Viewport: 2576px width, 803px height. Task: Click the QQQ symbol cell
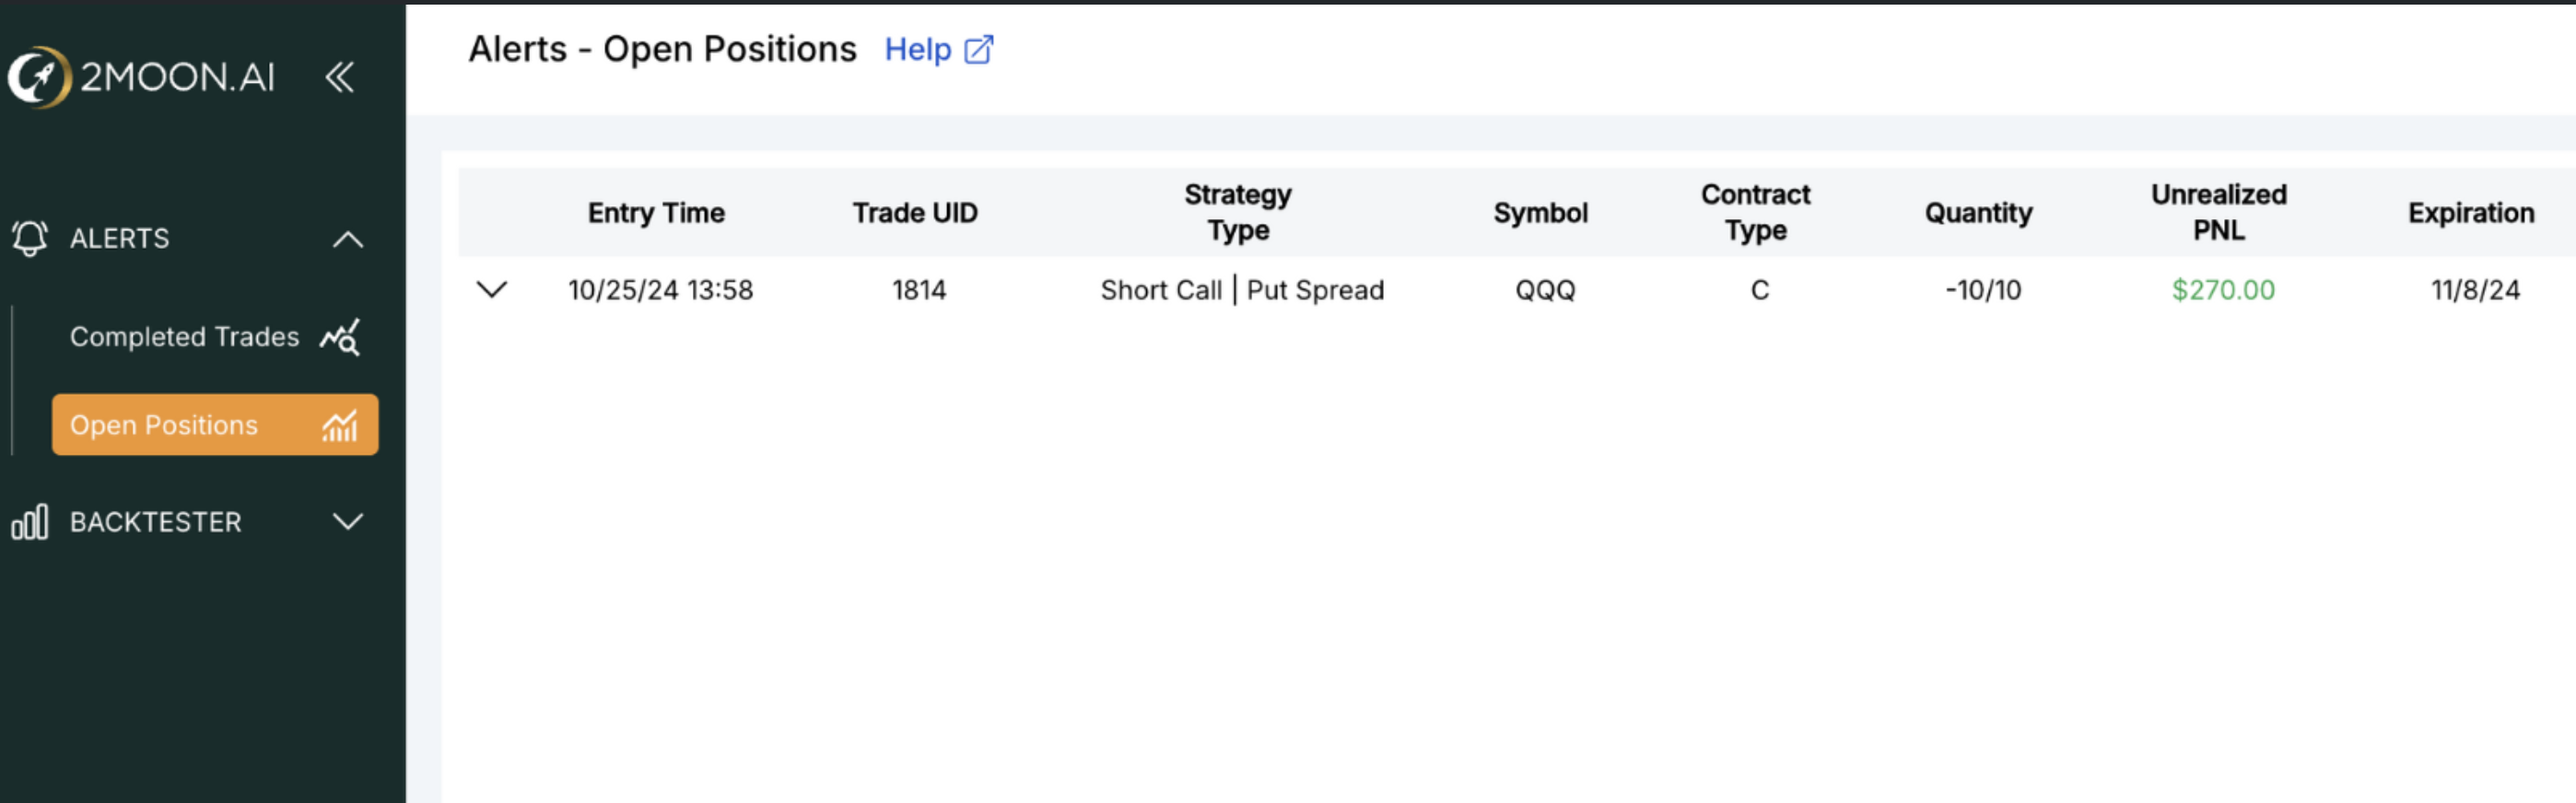click(x=1544, y=290)
